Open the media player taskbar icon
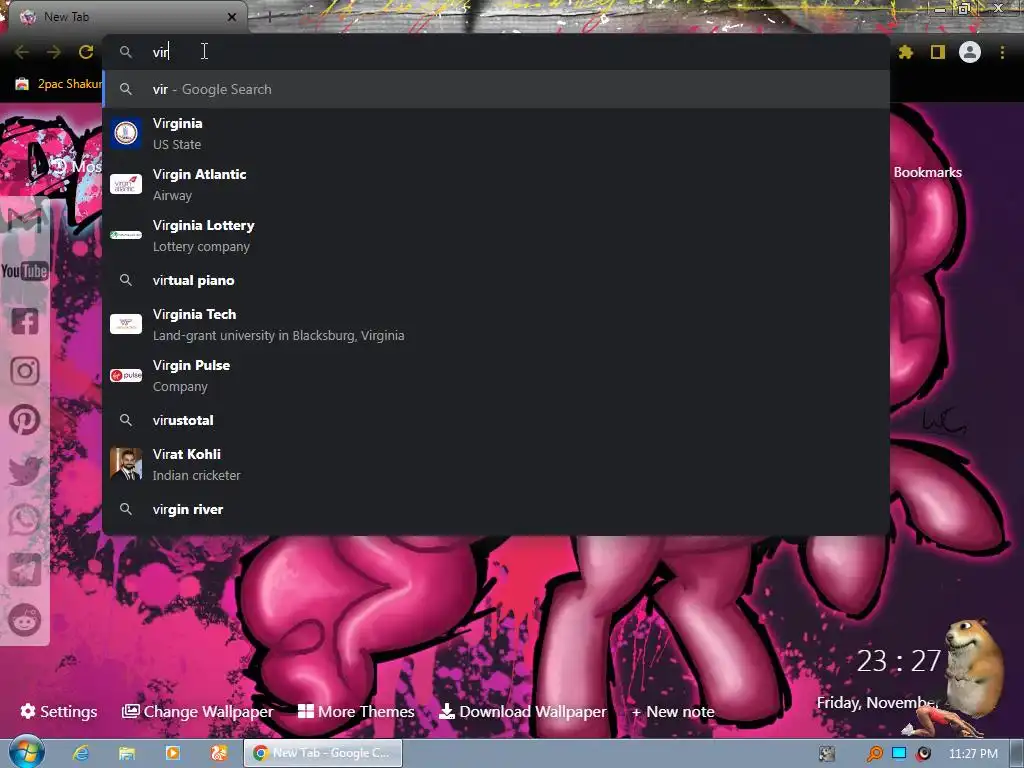 pos(173,753)
